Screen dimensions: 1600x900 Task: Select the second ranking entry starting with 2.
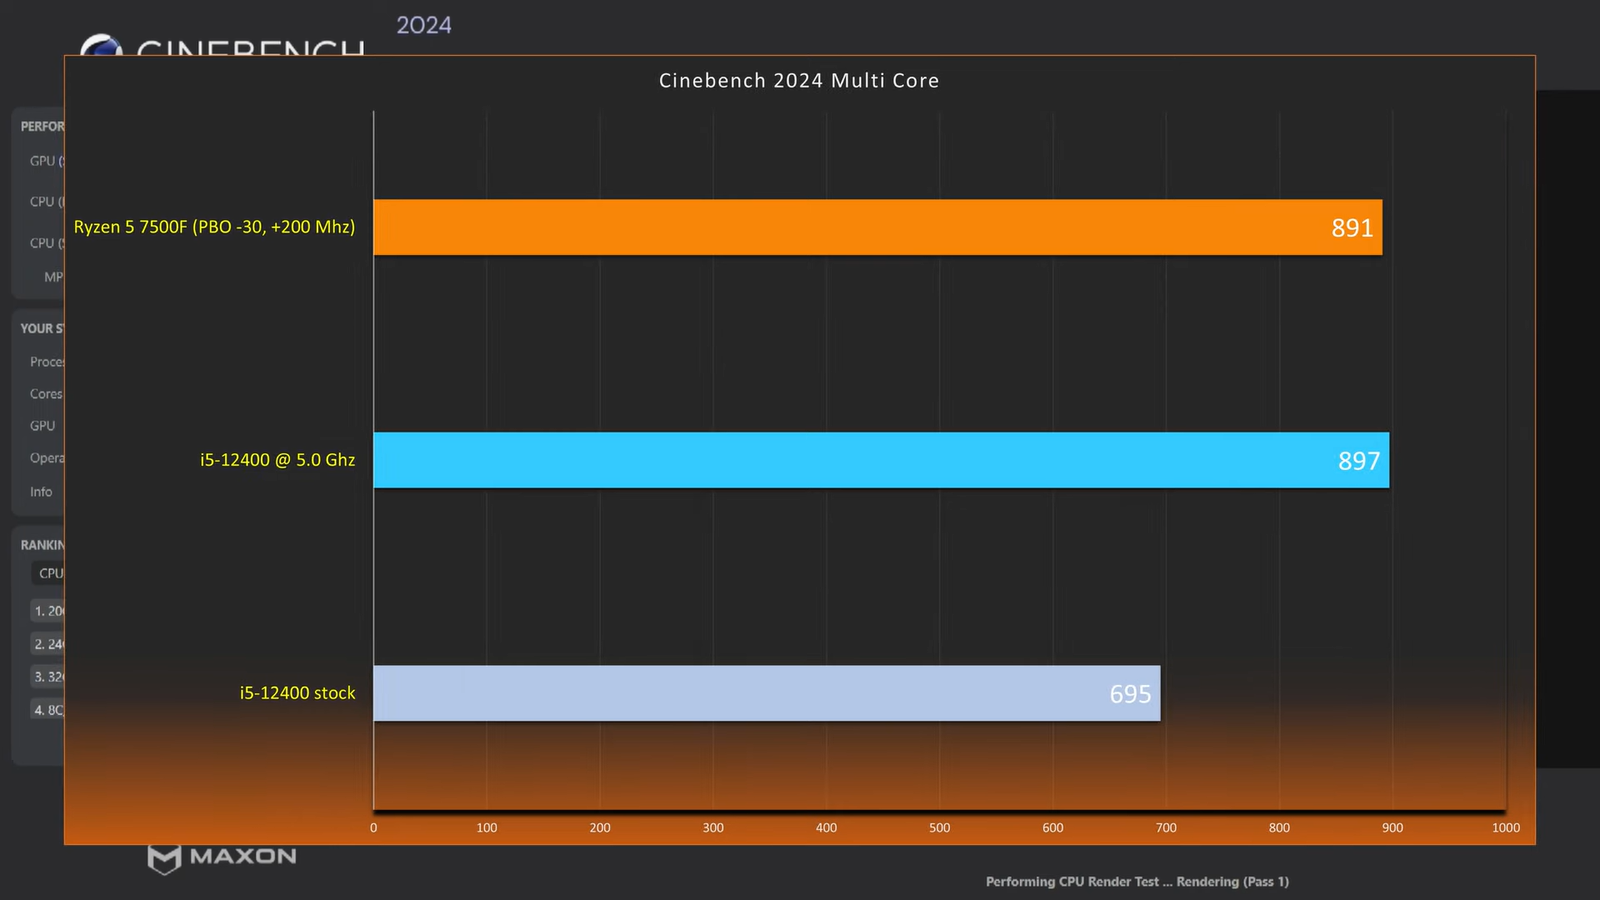[48, 644]
